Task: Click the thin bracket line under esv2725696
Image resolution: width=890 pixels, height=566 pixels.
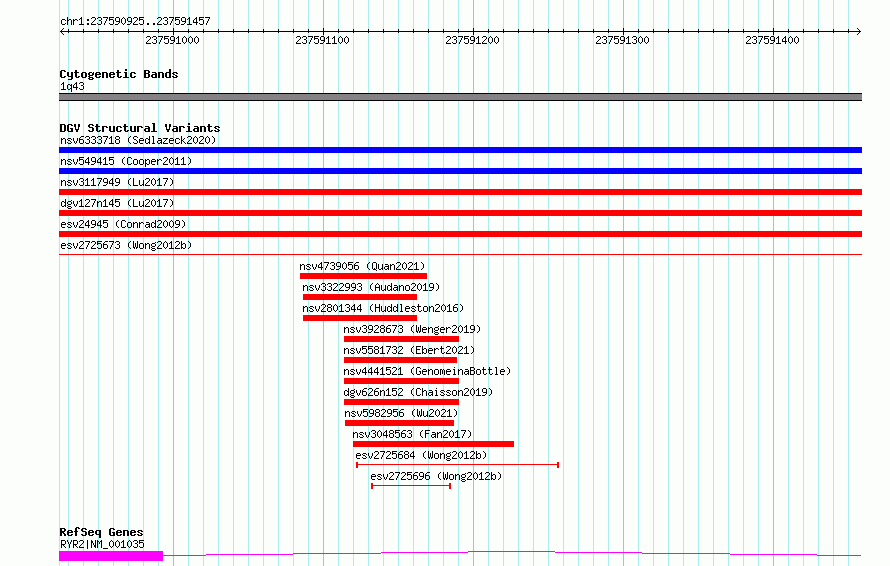Action: pyautogui.click(x=411, y=486)
